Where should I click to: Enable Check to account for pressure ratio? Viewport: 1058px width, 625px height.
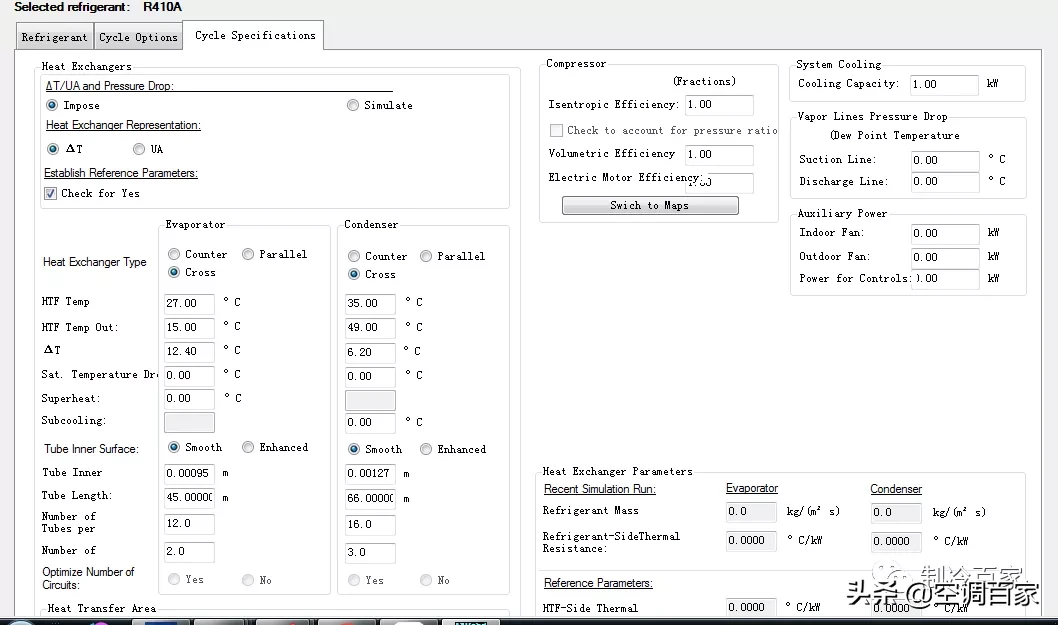(x=557, y=130)
